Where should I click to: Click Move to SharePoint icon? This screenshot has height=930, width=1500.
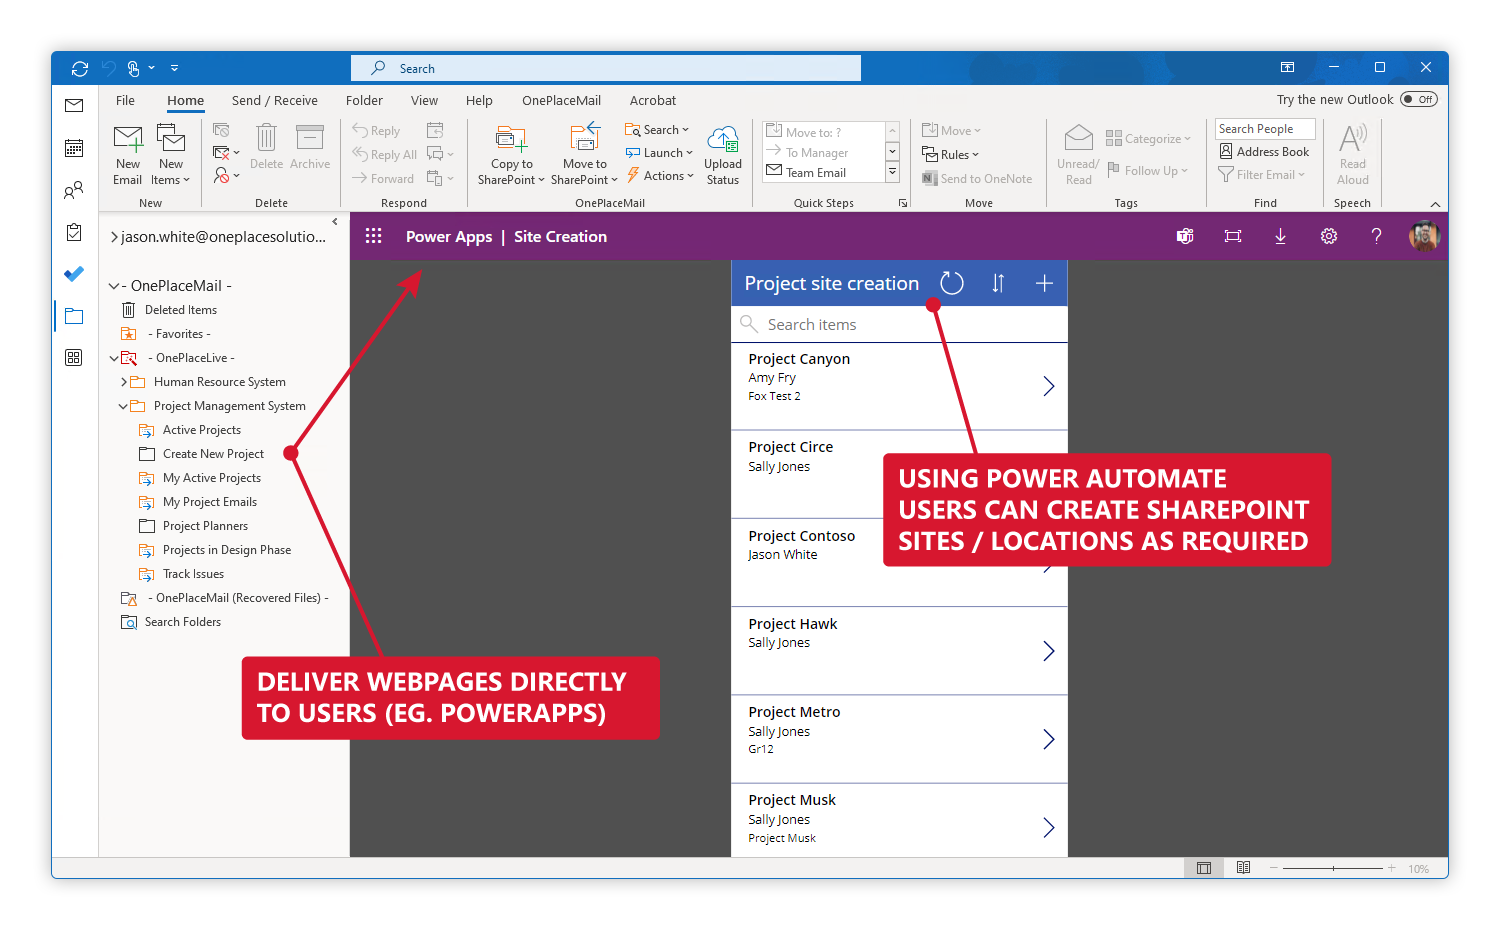585,137
